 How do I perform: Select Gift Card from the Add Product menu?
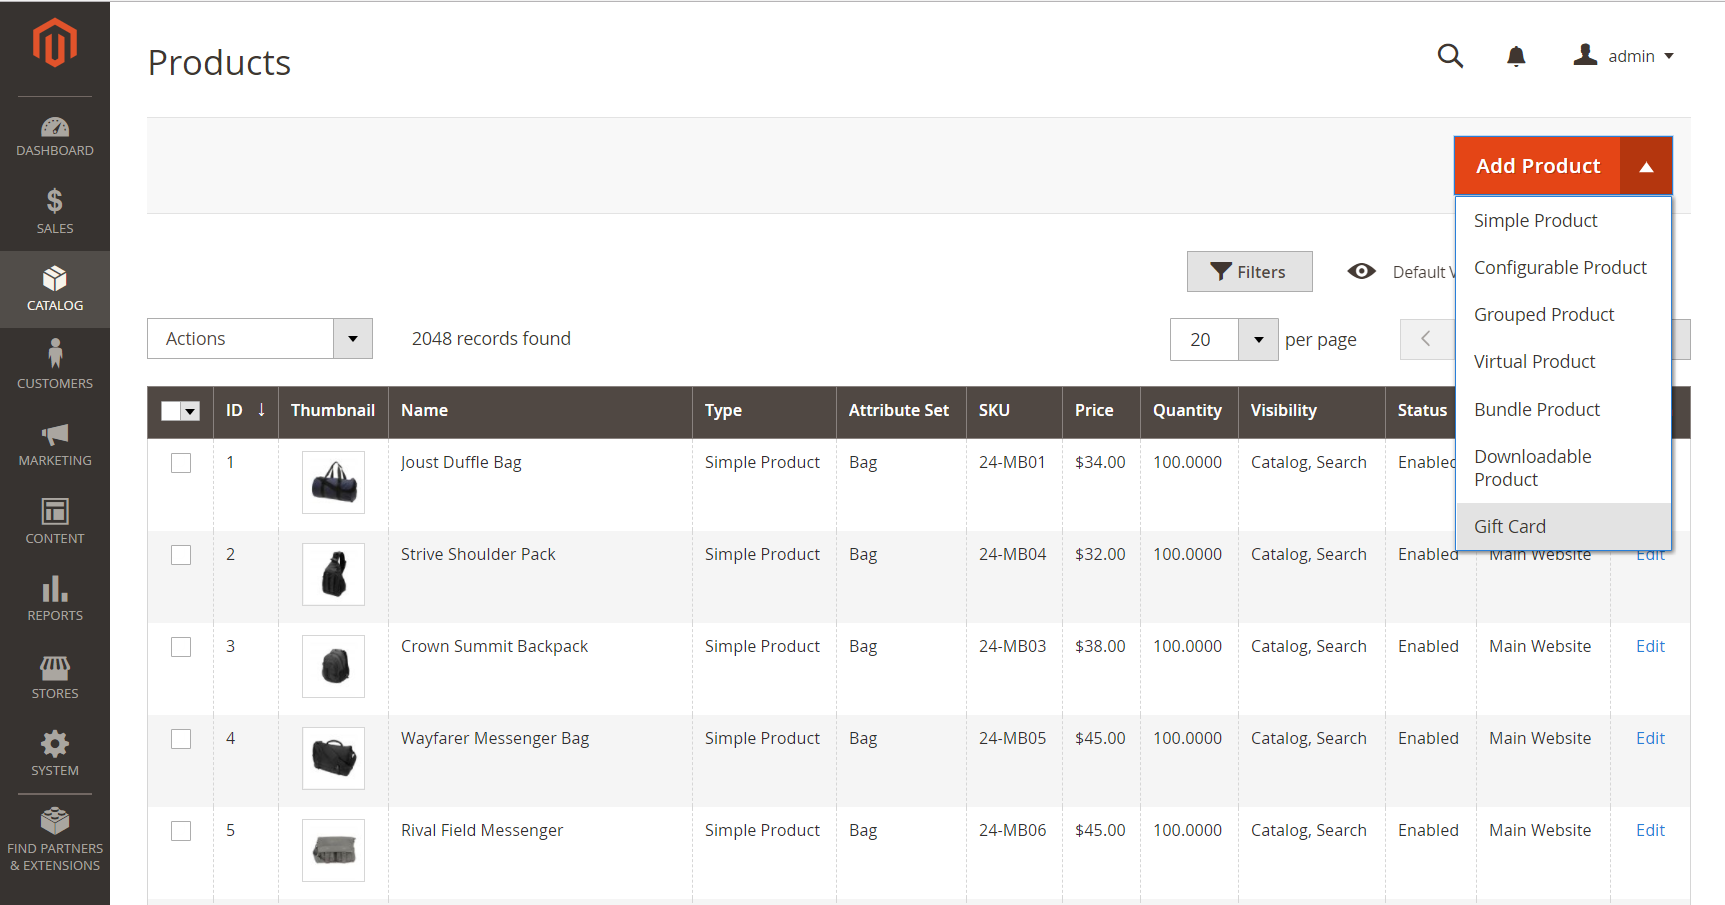click(x=1509, y=525)
